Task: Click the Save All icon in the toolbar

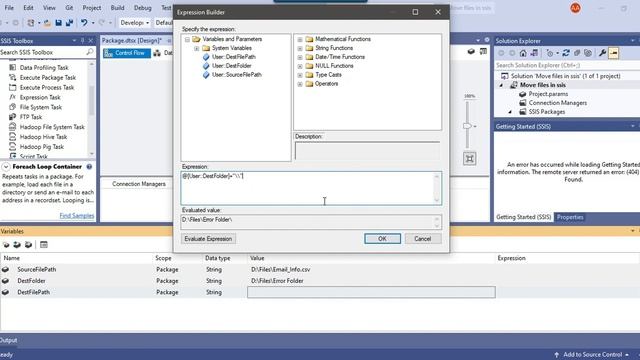Action: 69,23
